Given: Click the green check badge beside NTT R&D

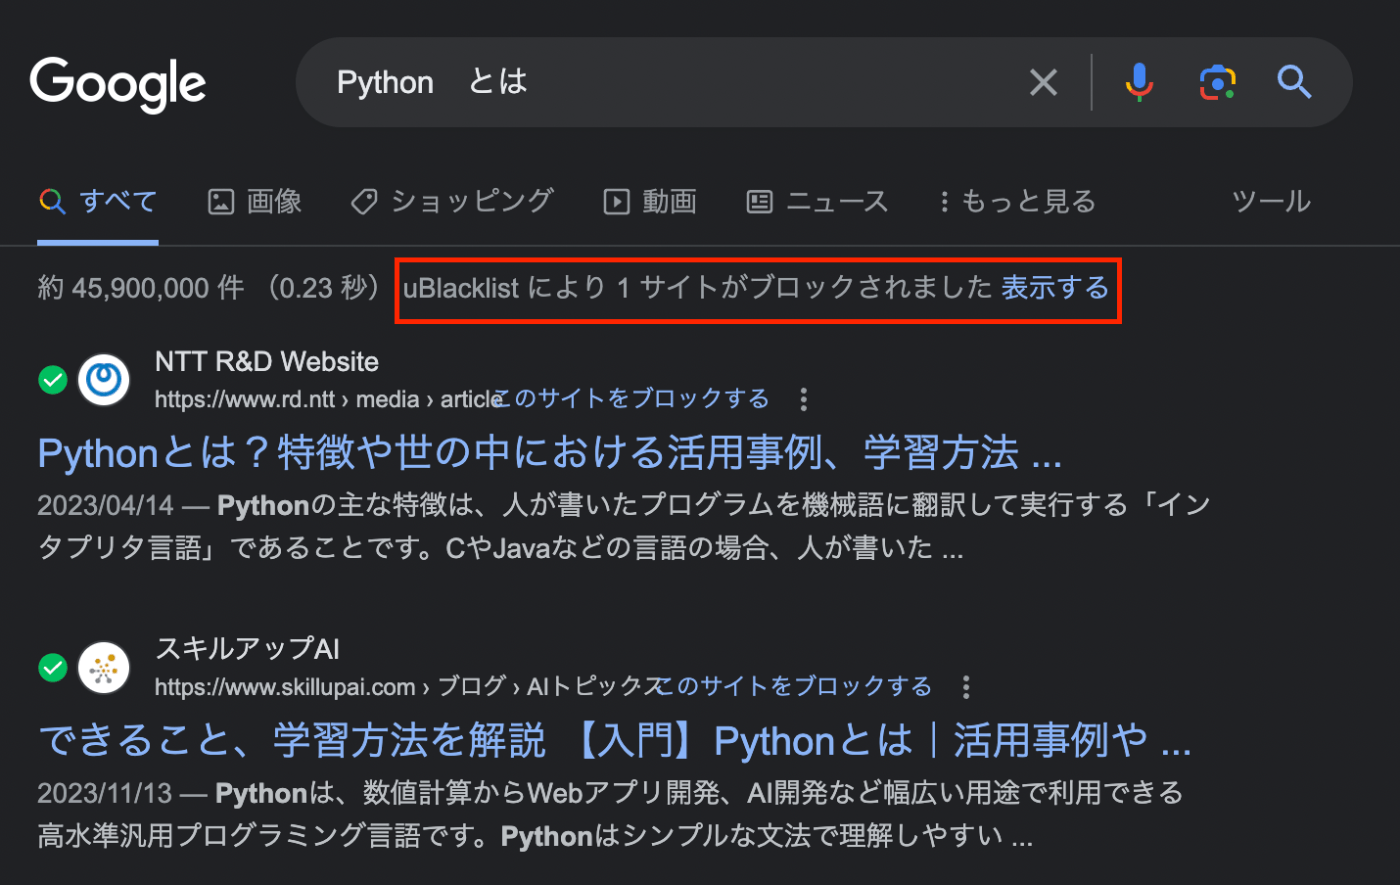Looking at the screenshot, I should coord(52,380).
